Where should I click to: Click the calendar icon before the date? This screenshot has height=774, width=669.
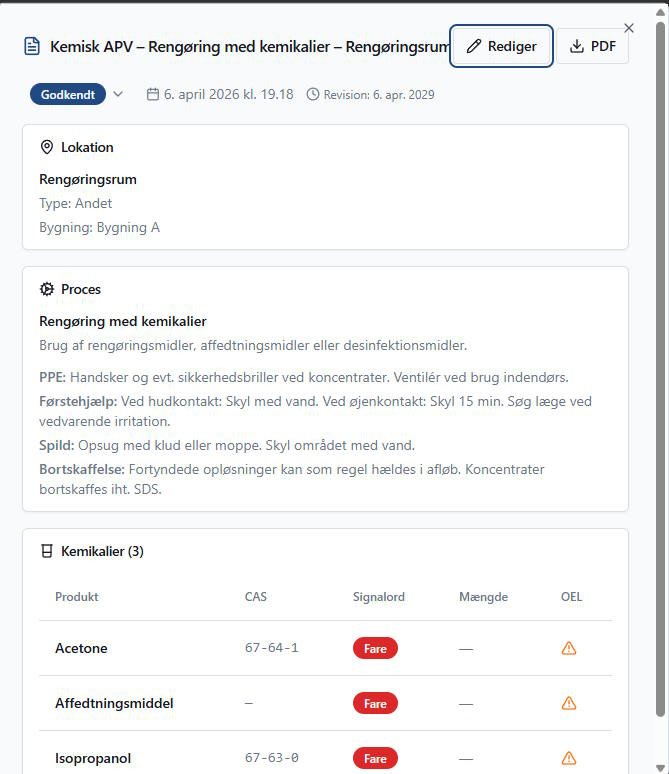[153, 95]
